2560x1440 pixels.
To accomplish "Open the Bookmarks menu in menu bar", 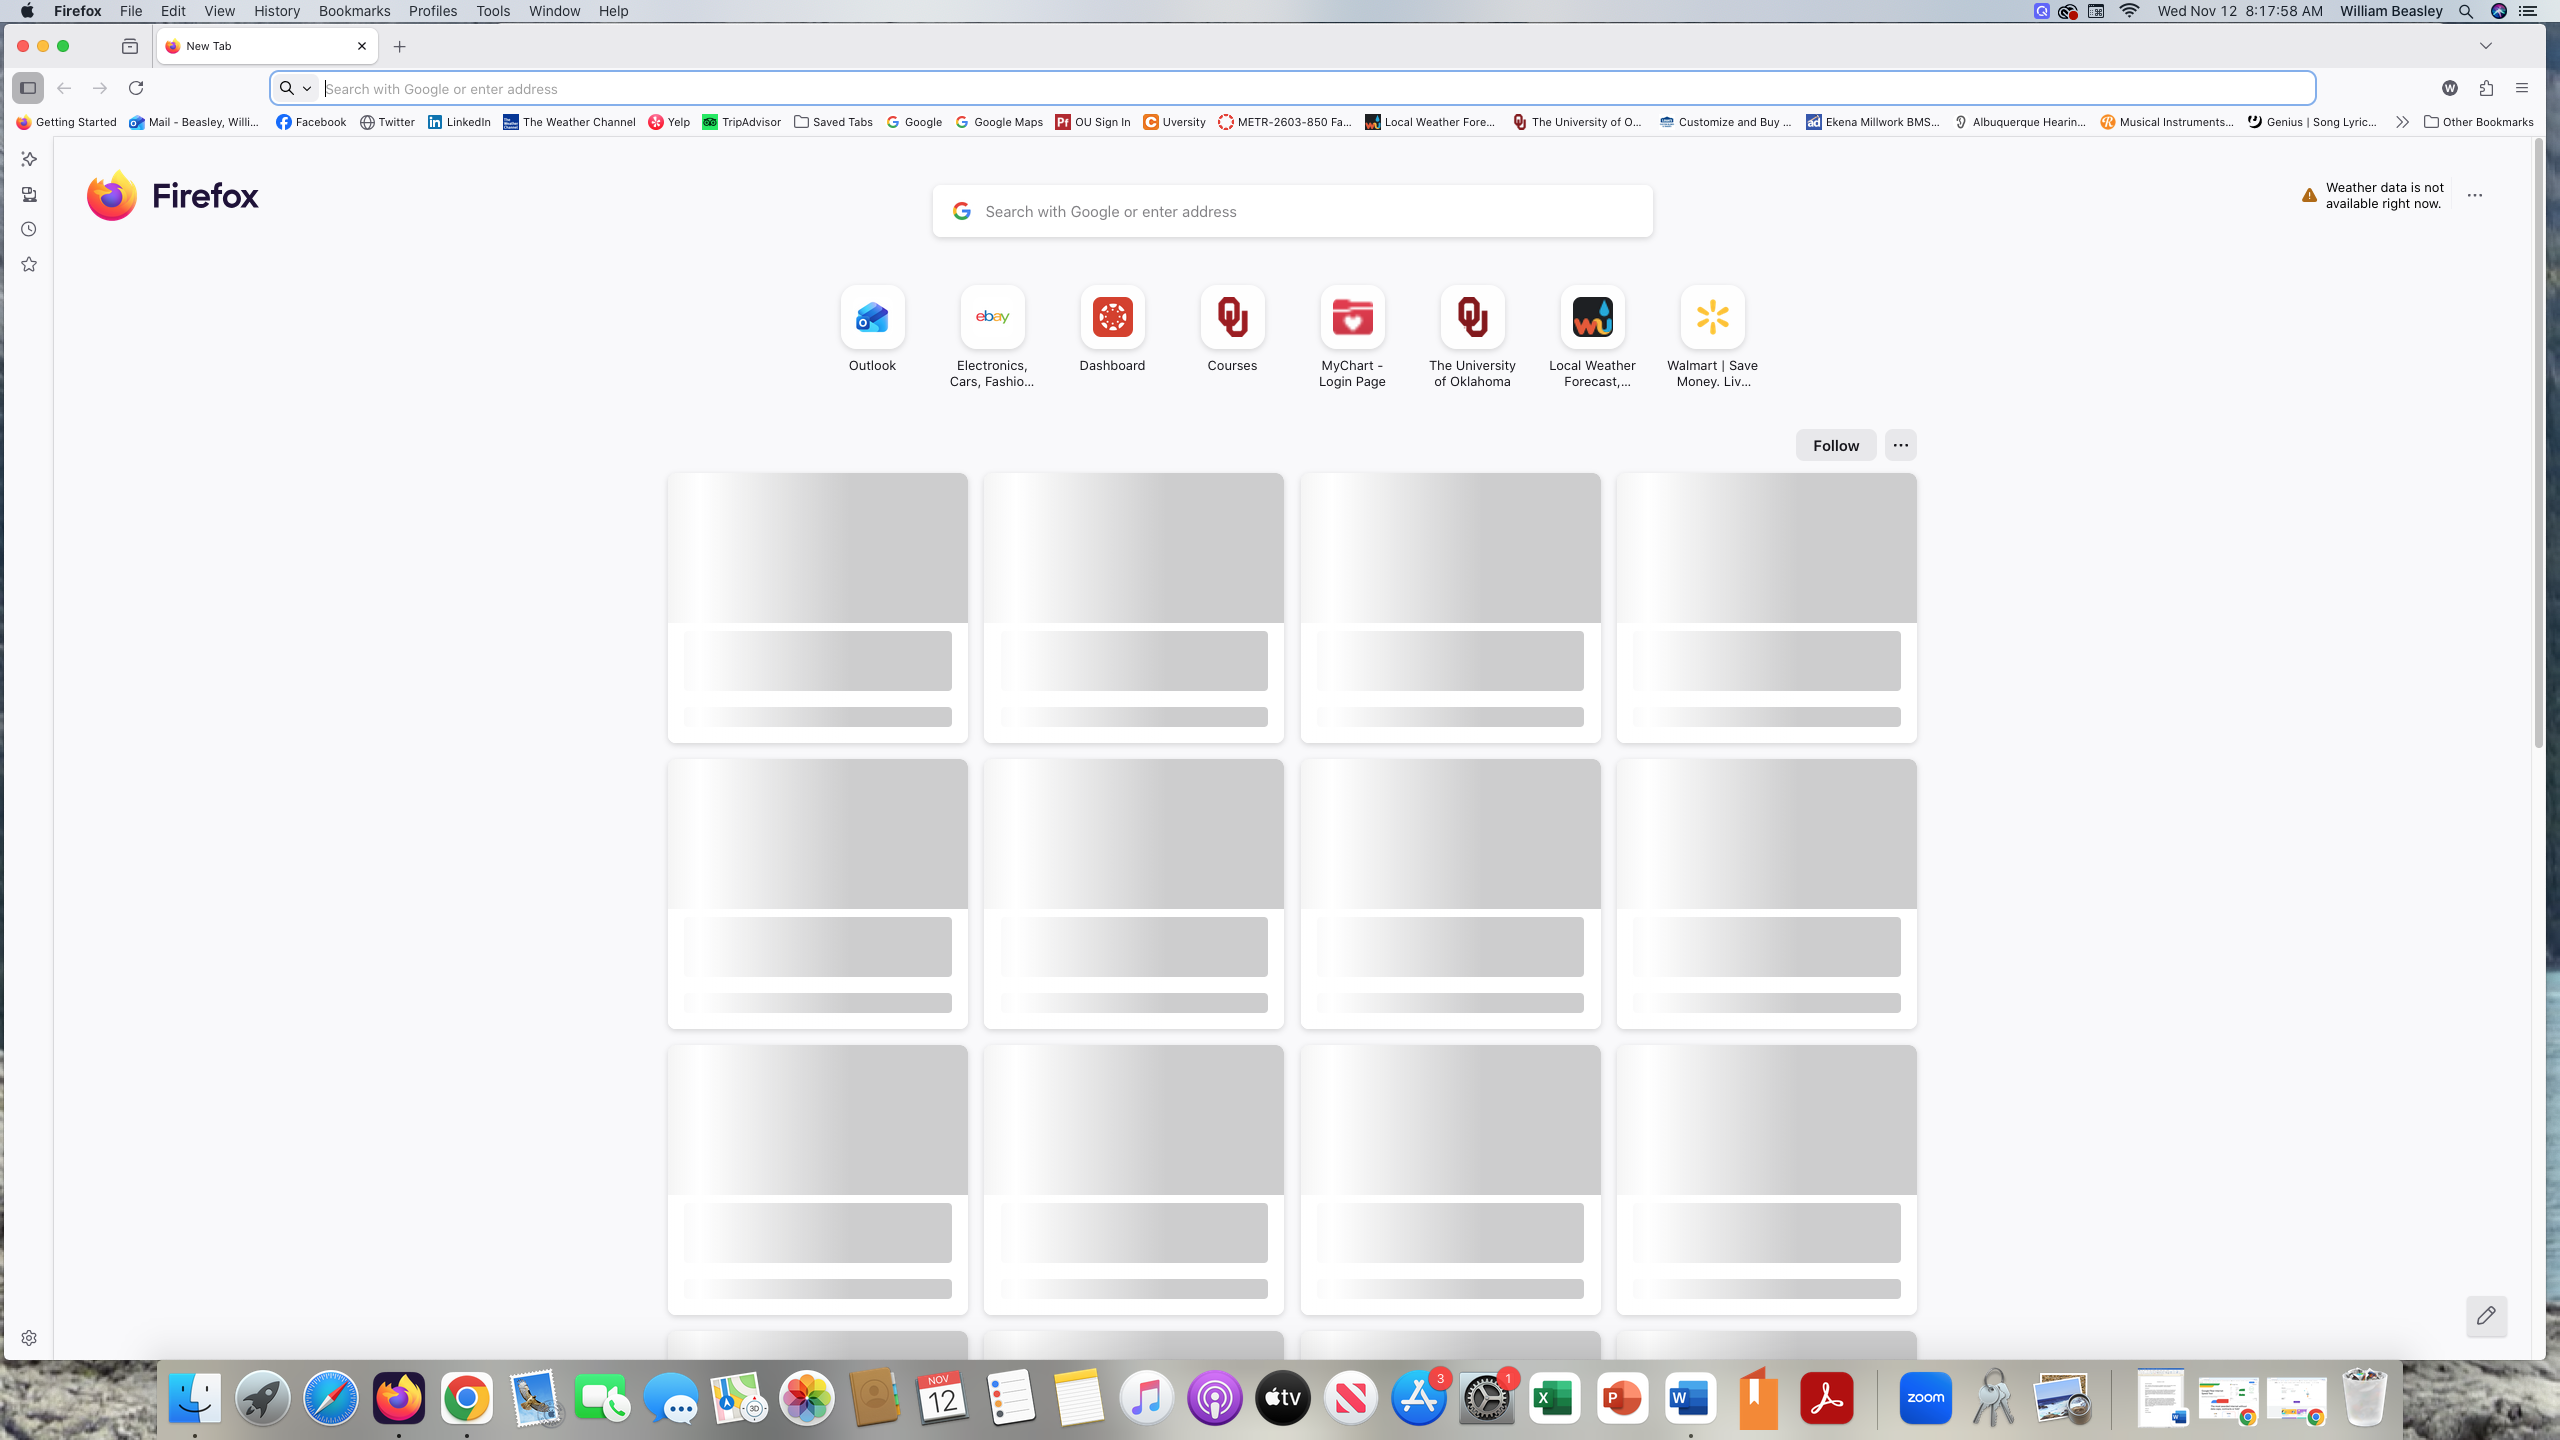I will (354, 11).
